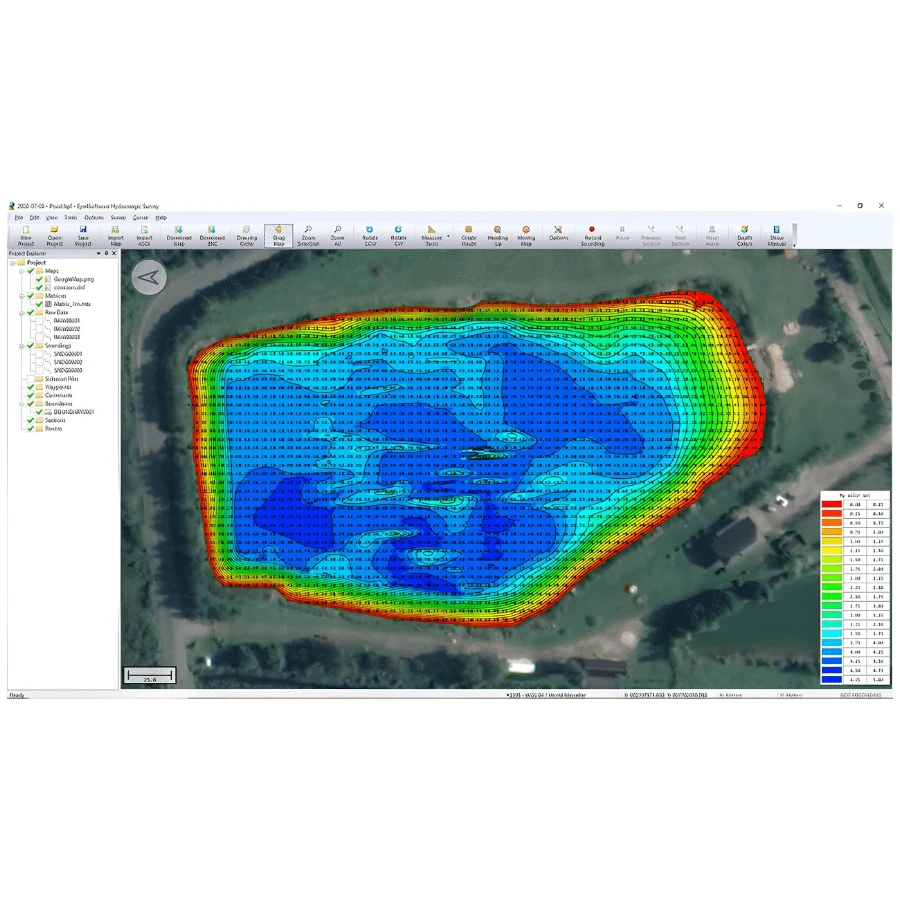Click the red 0.00–0.25 depth swatch

pyautogui.click(x=832, y=505)
